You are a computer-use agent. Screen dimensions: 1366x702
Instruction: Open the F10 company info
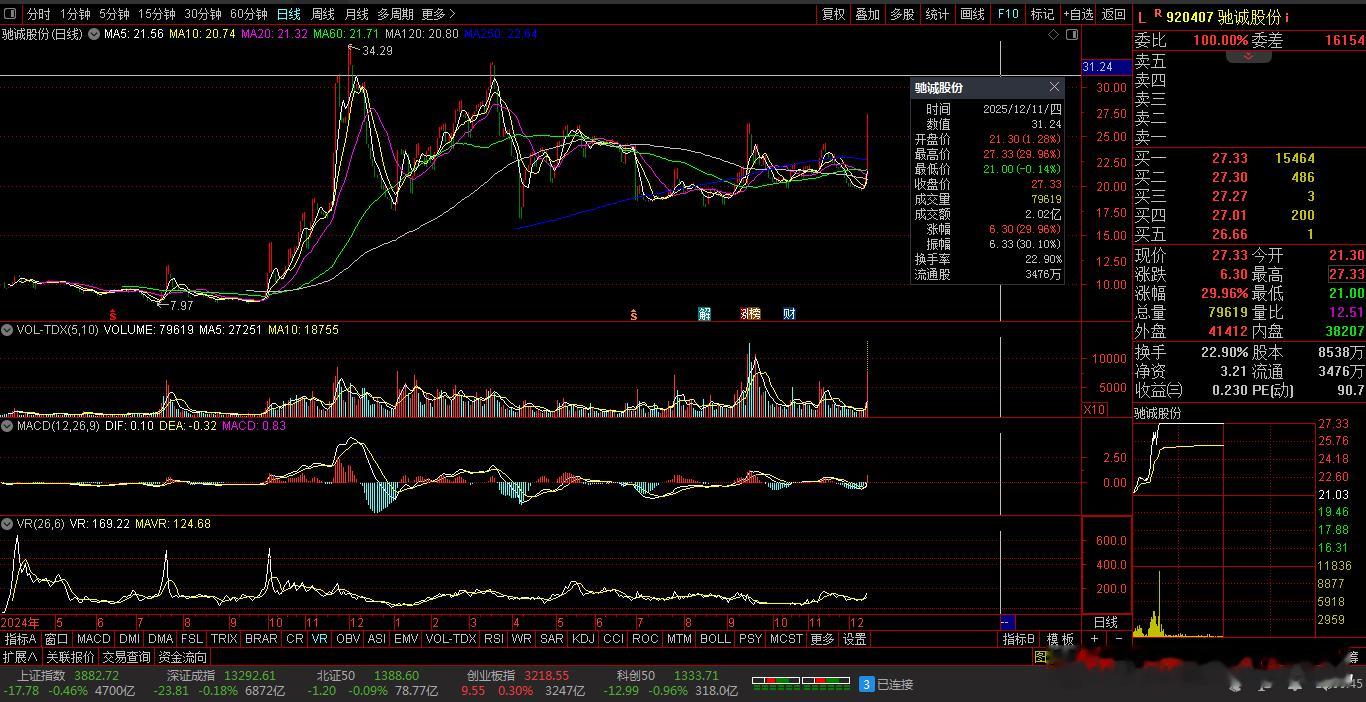point(1007,14)
